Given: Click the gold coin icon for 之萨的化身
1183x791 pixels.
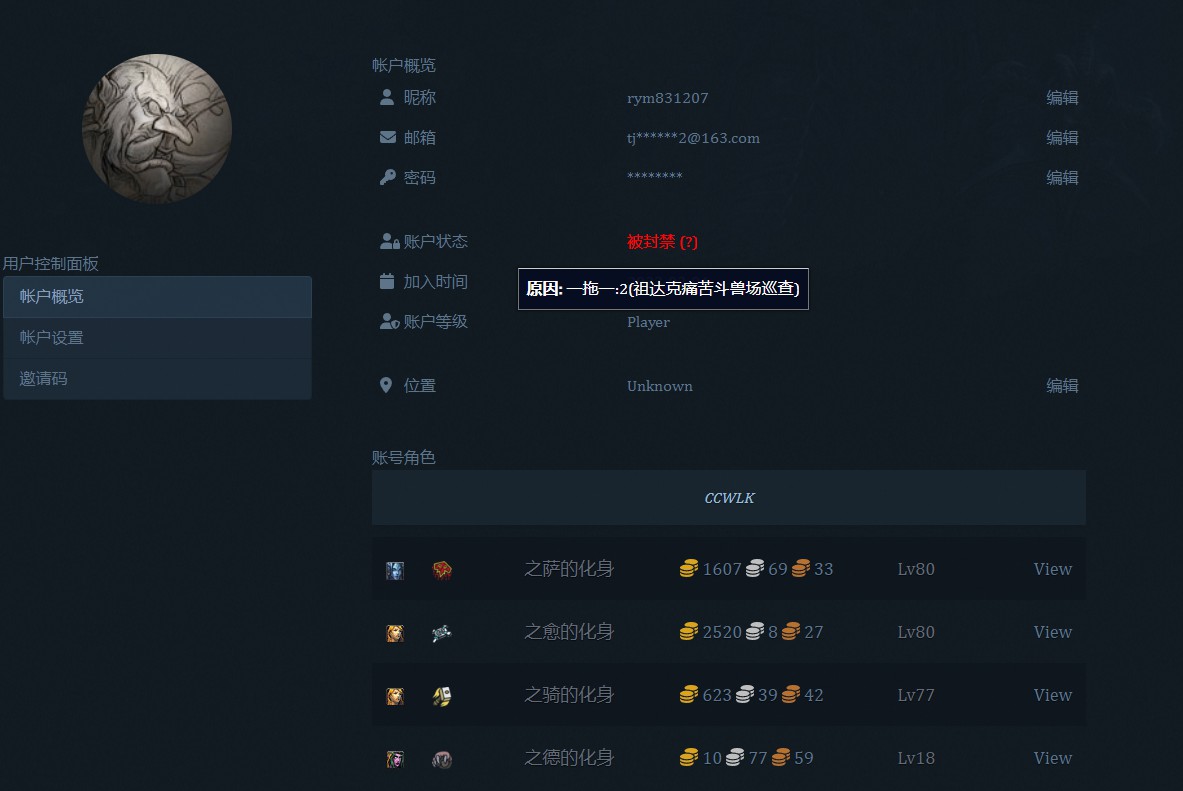Looking at the screenshot, I should click(688, 570).
